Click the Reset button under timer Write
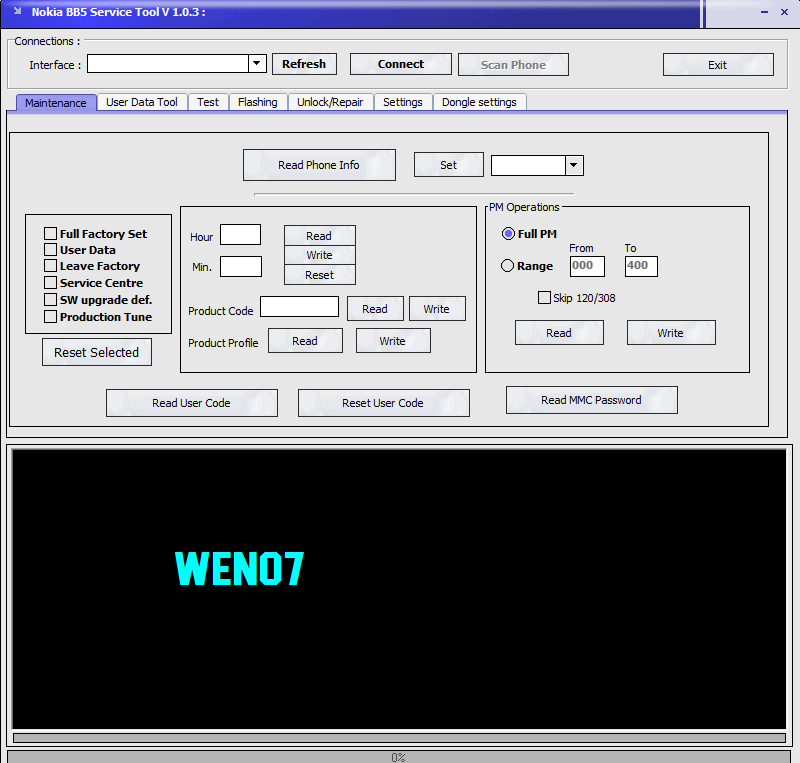 click(x=319, y=275)
